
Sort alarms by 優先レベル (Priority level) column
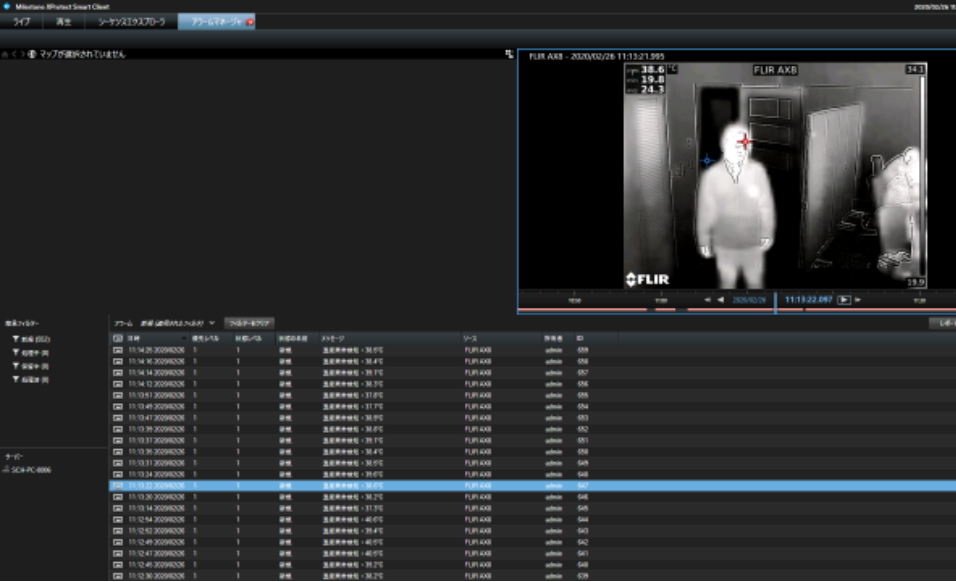pos(210,338)
